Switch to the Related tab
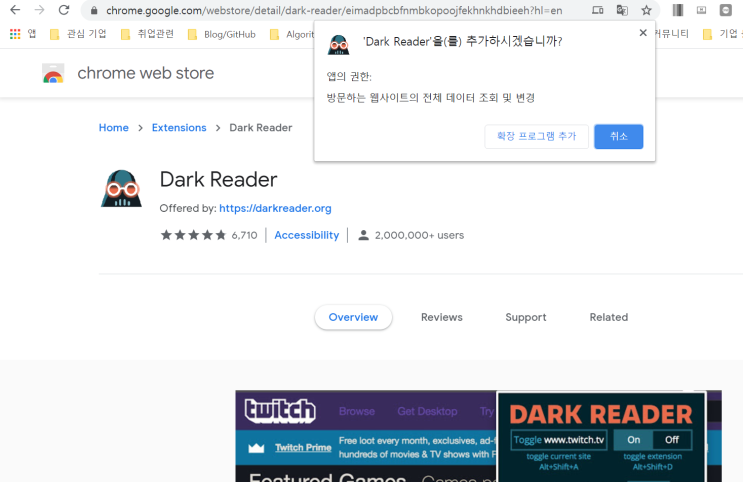This screenshot has width=743, height=482. [x=609, y=317]
